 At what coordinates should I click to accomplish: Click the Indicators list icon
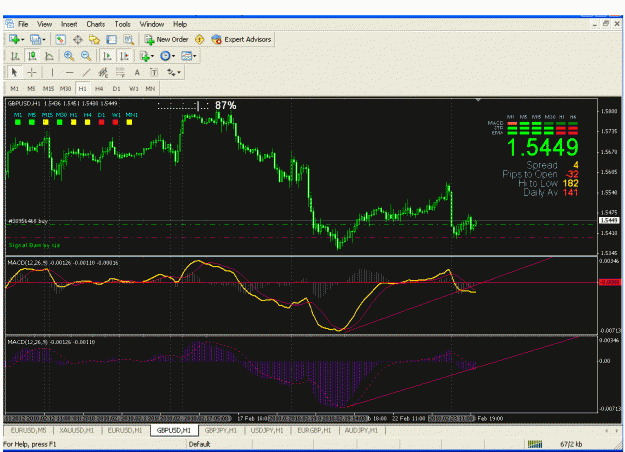pos(144,56)
